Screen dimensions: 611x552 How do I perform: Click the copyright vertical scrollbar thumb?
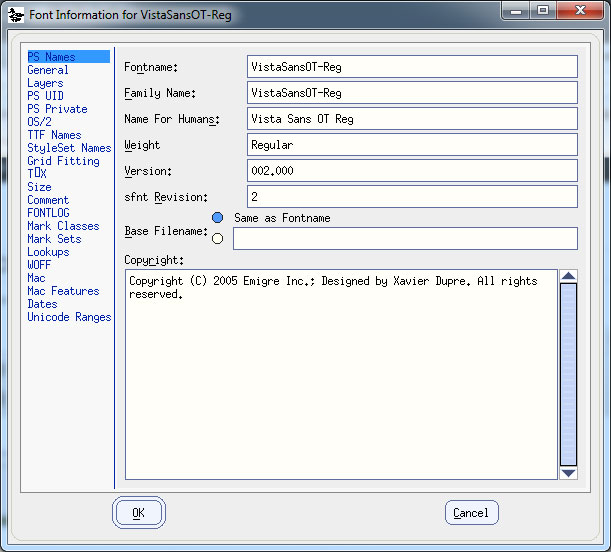coord(569,374)
